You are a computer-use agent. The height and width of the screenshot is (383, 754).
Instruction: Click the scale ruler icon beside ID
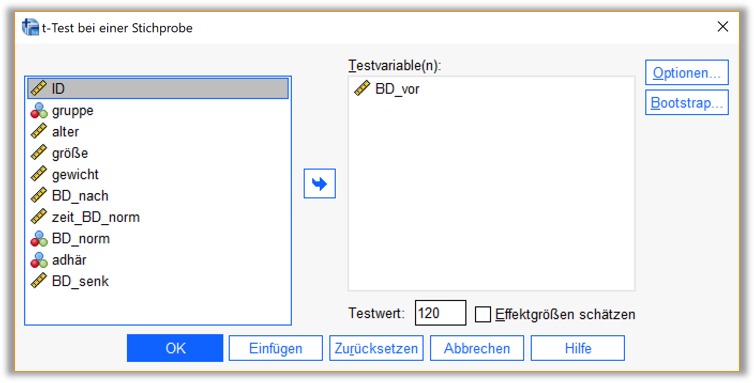(39, 89)
